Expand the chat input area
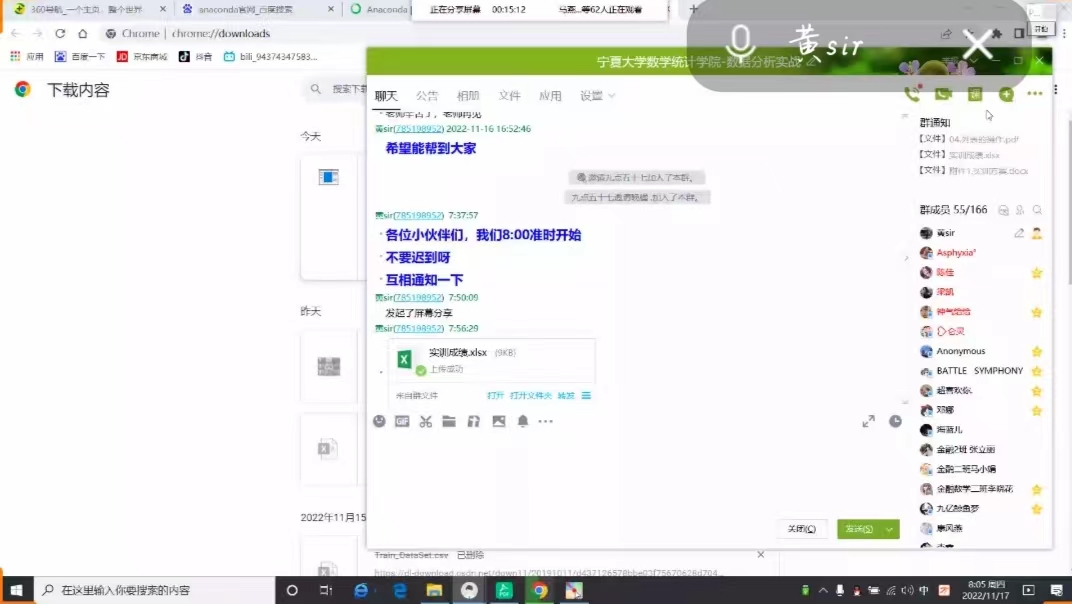This screenshot has height=604, width=1072. coord(868,422)
